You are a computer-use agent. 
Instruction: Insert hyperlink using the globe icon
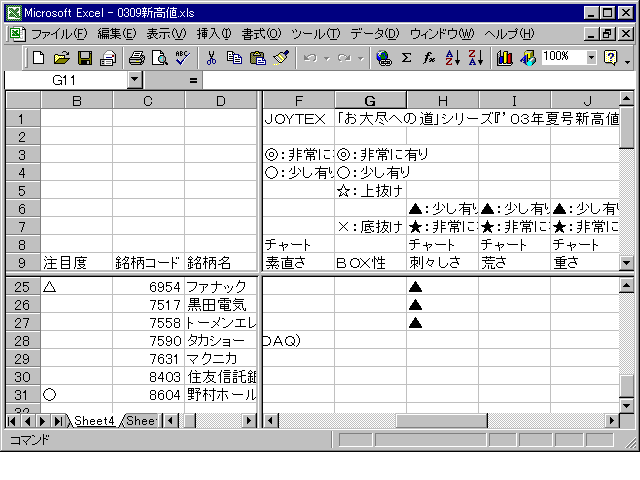384,58
